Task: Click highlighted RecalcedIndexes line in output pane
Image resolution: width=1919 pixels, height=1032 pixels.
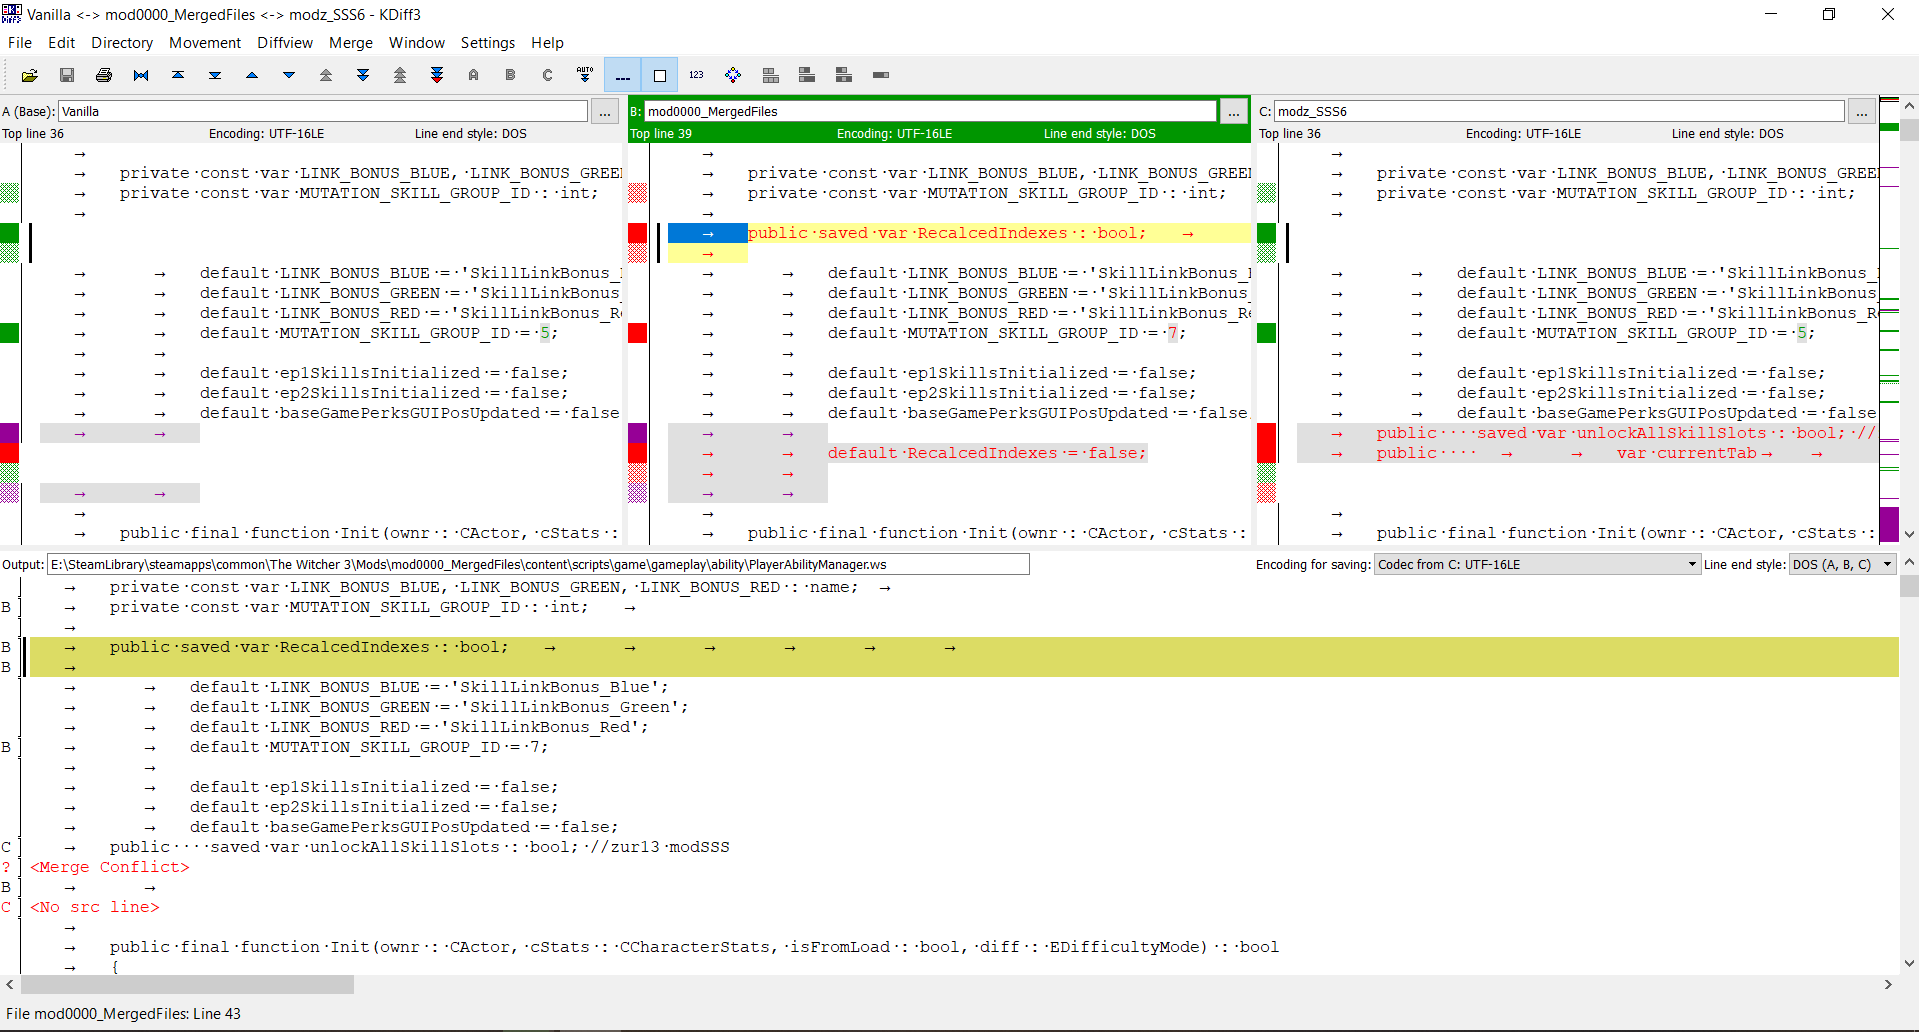Action: 964,647
